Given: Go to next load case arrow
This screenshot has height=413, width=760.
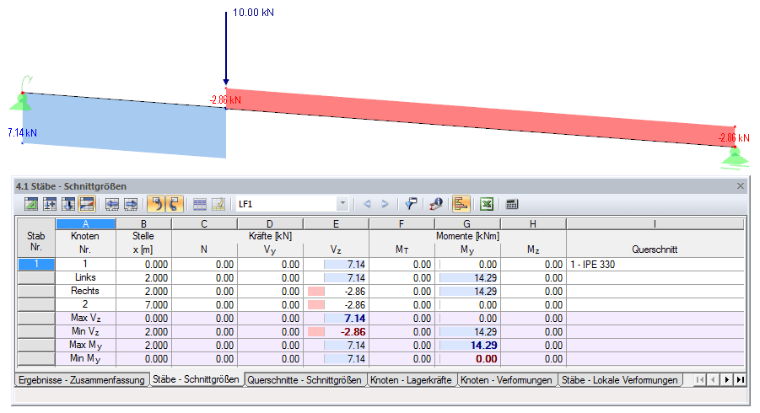Looking at the screenshot, I should [x=385, y=204].
